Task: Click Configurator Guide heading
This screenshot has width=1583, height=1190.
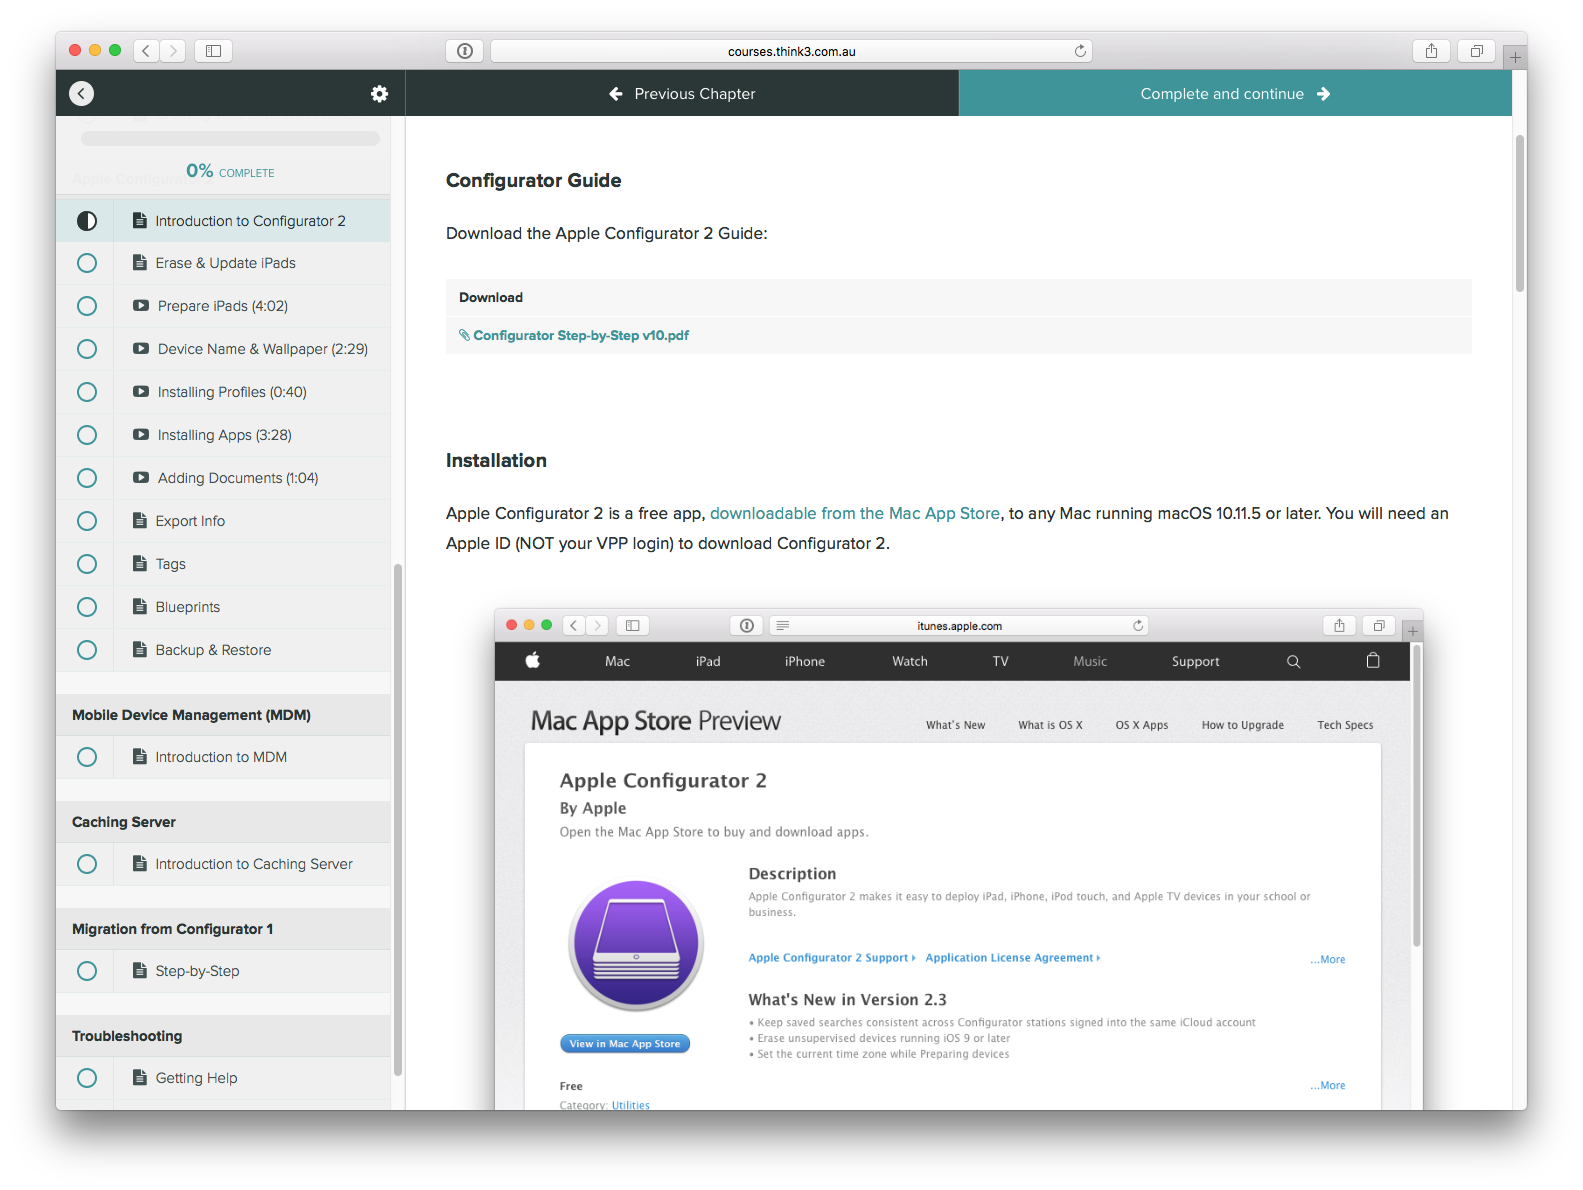Action: coord(533,180)
